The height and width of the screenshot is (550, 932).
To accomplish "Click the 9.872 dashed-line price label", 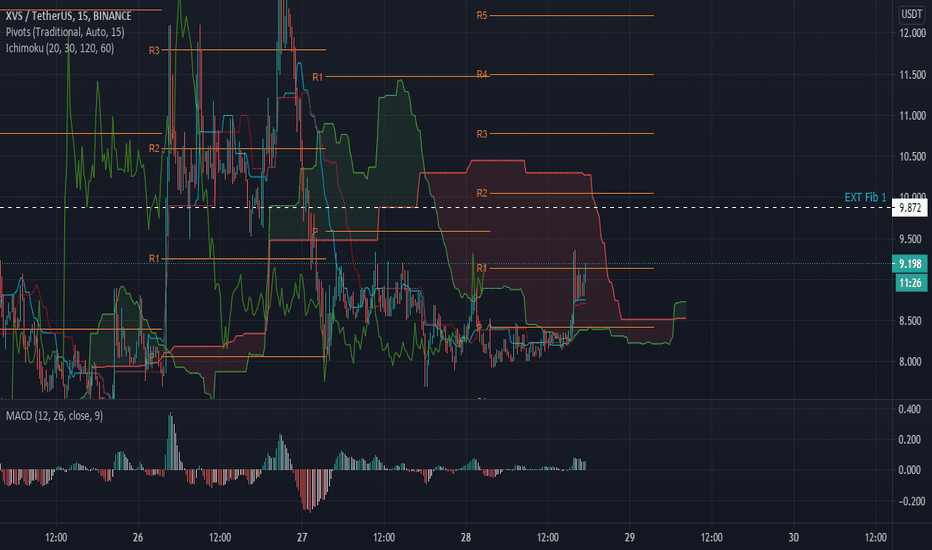I will click(x=909, y=208).
